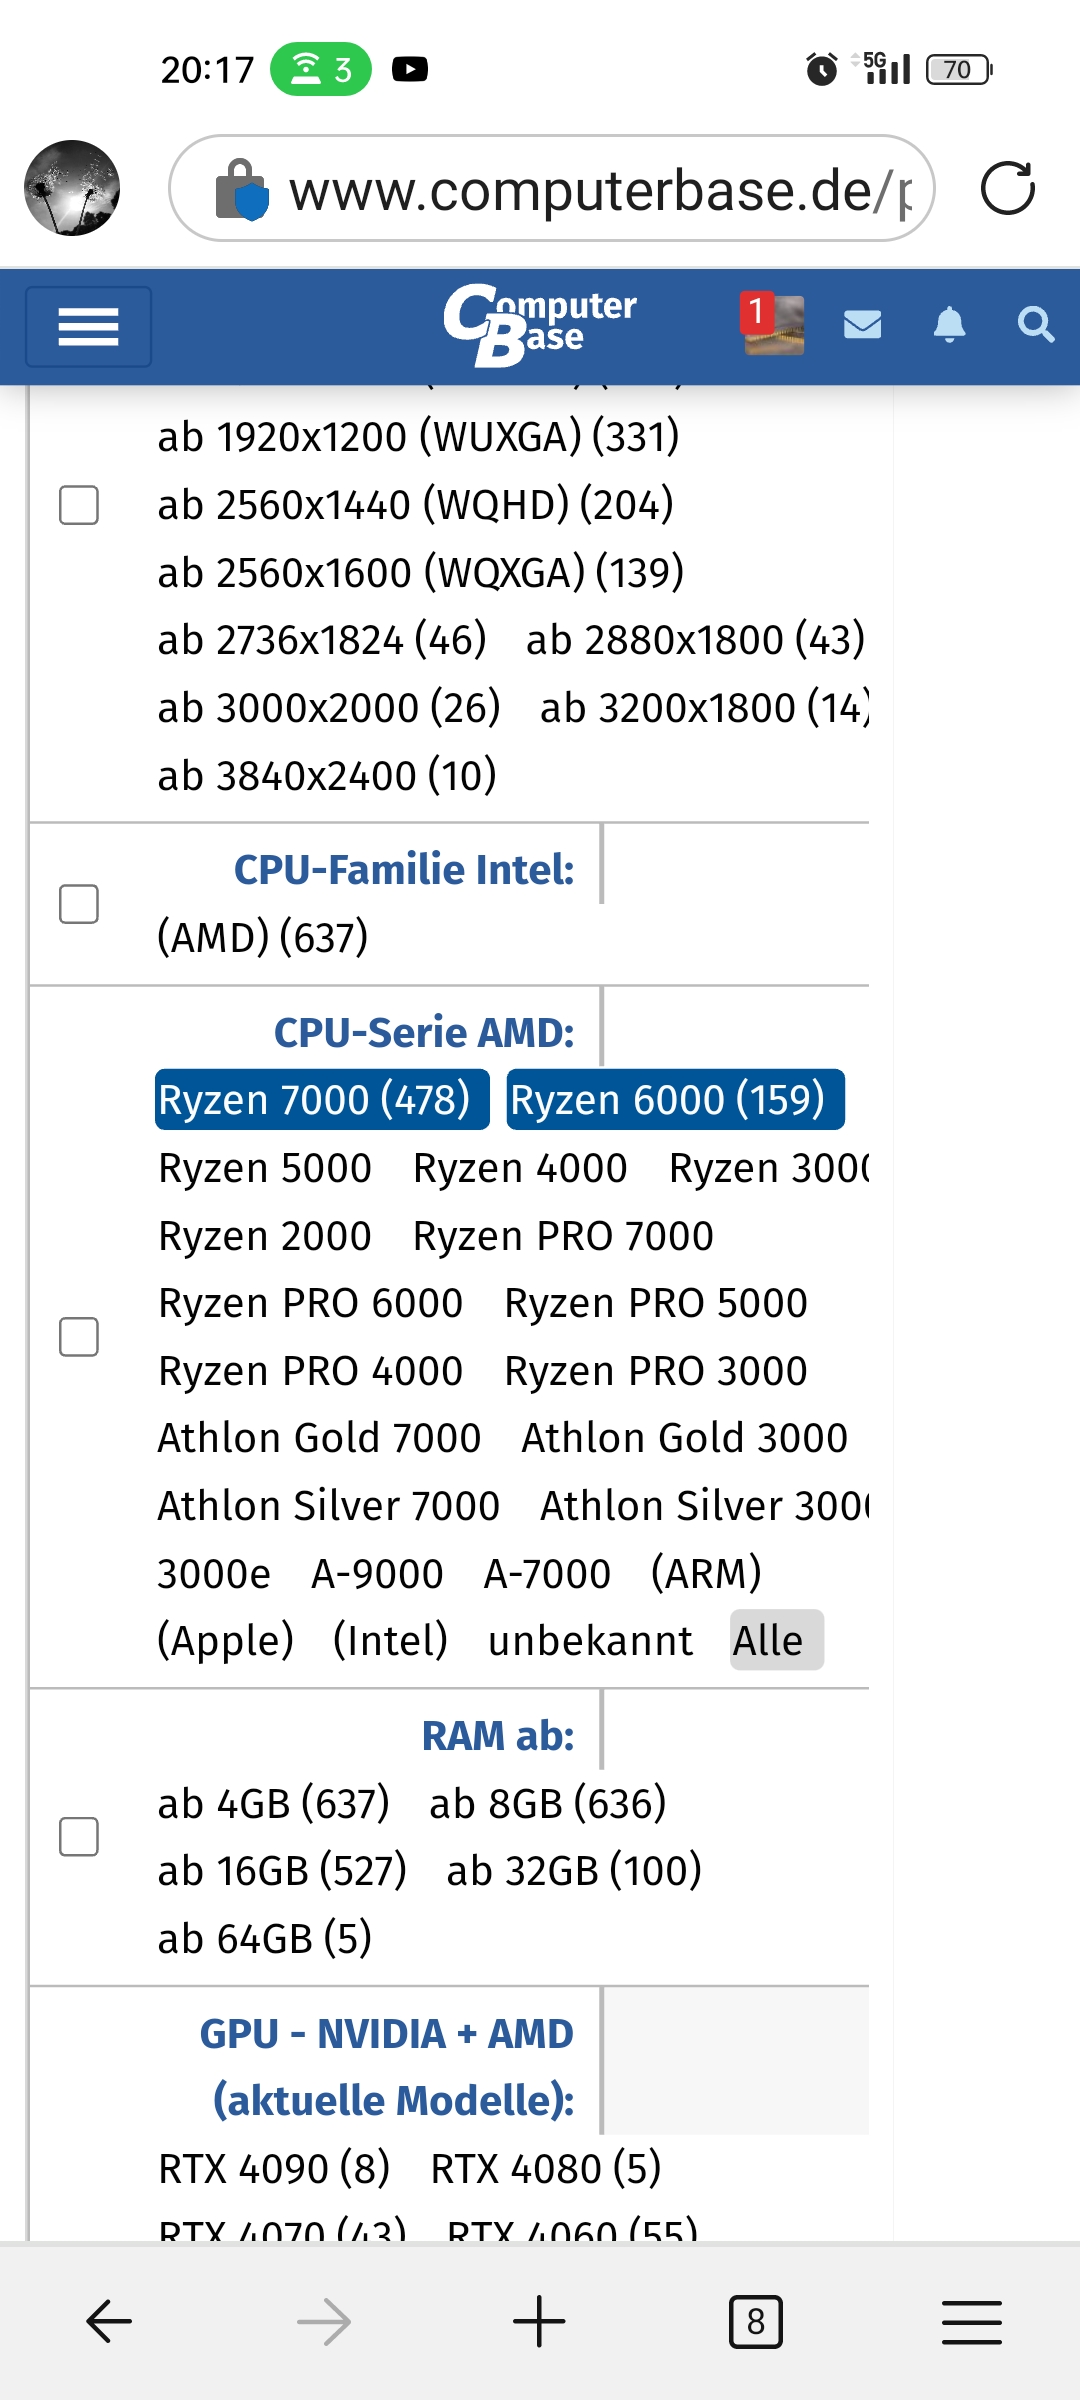
Task: Open the browser bottom menu
Action: pos(971,2321)
